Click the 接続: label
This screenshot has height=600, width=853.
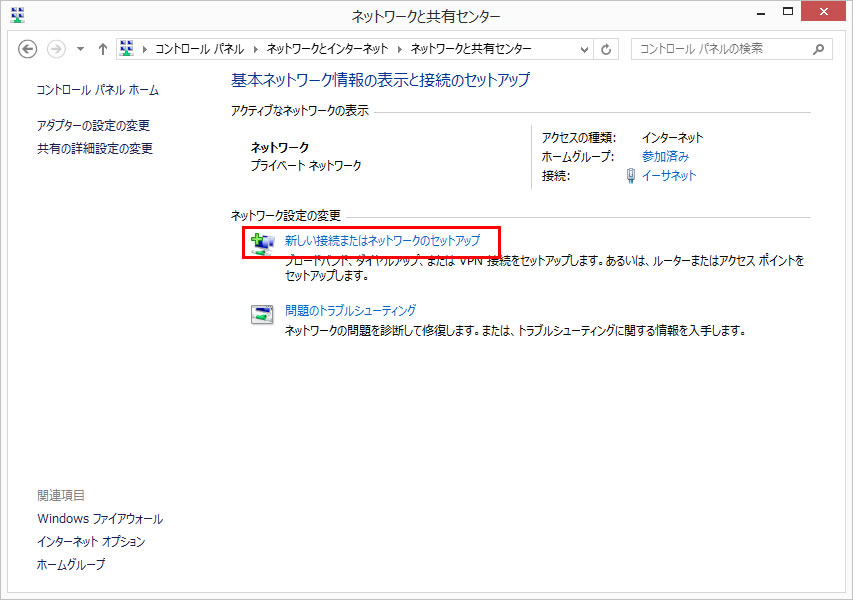coord(555,176)
